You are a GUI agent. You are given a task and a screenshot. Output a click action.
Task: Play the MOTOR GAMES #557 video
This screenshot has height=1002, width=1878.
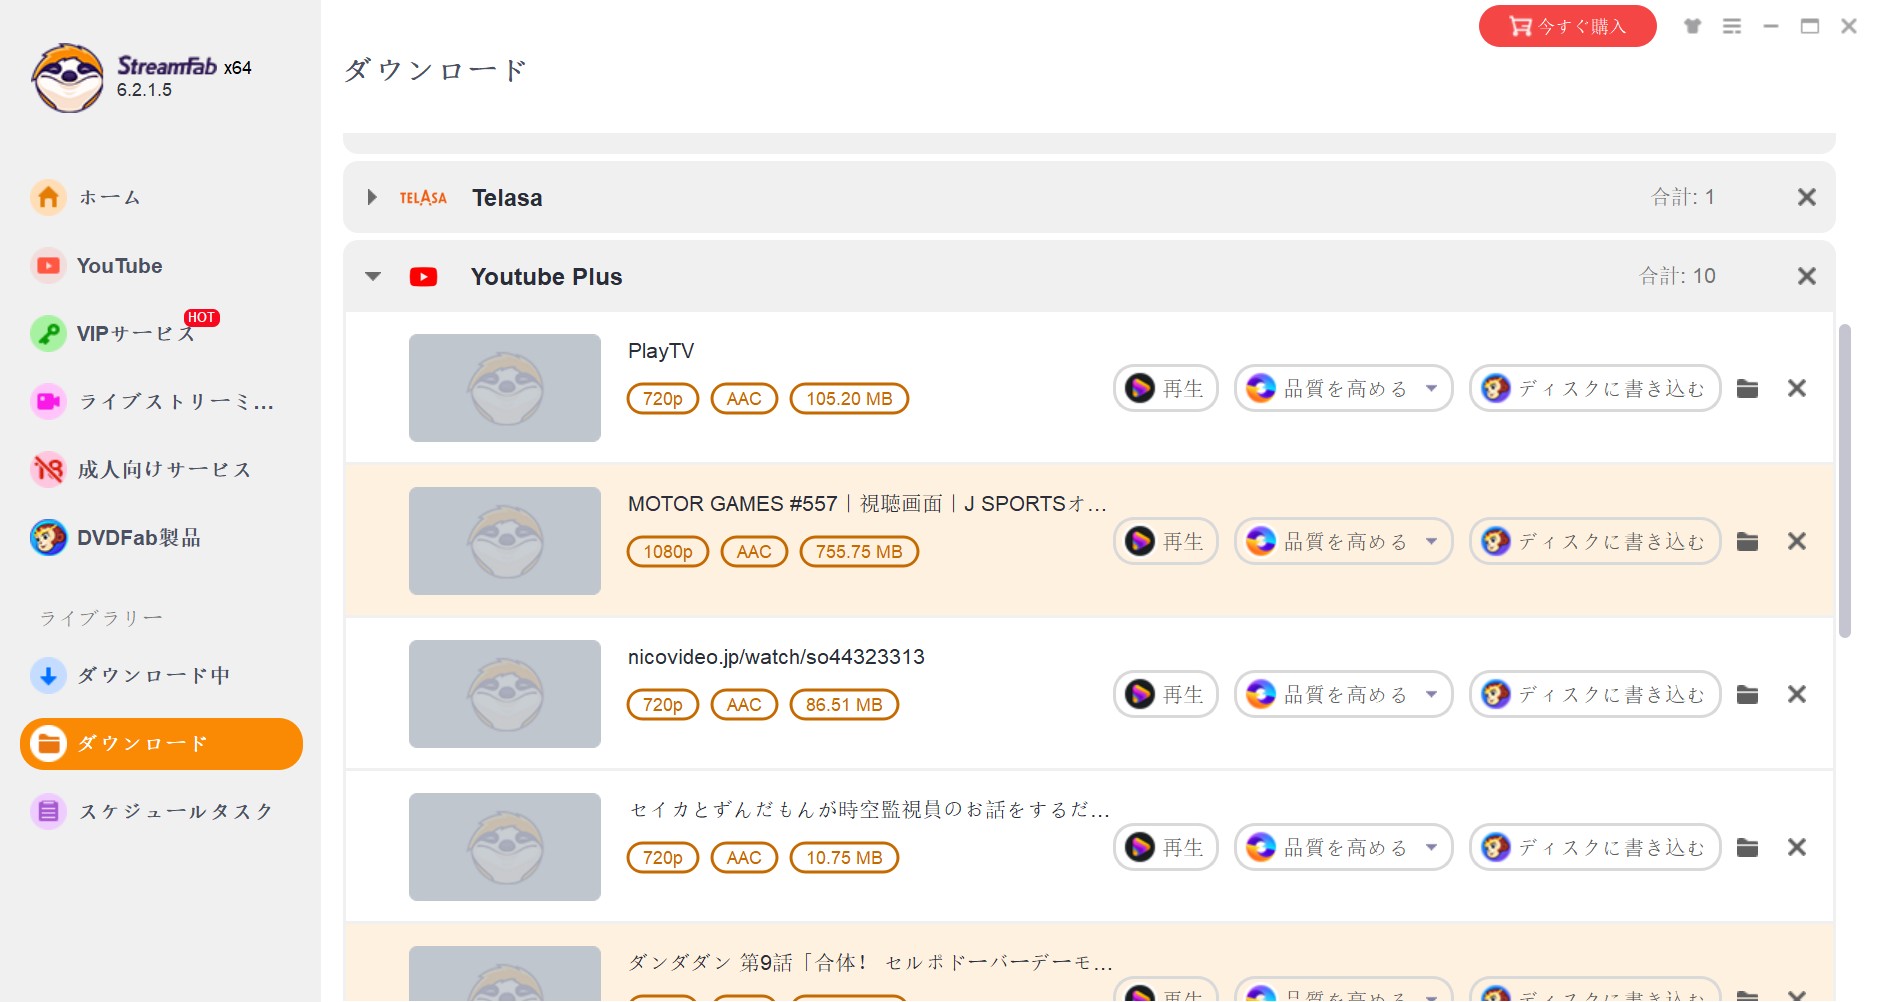1164,541
